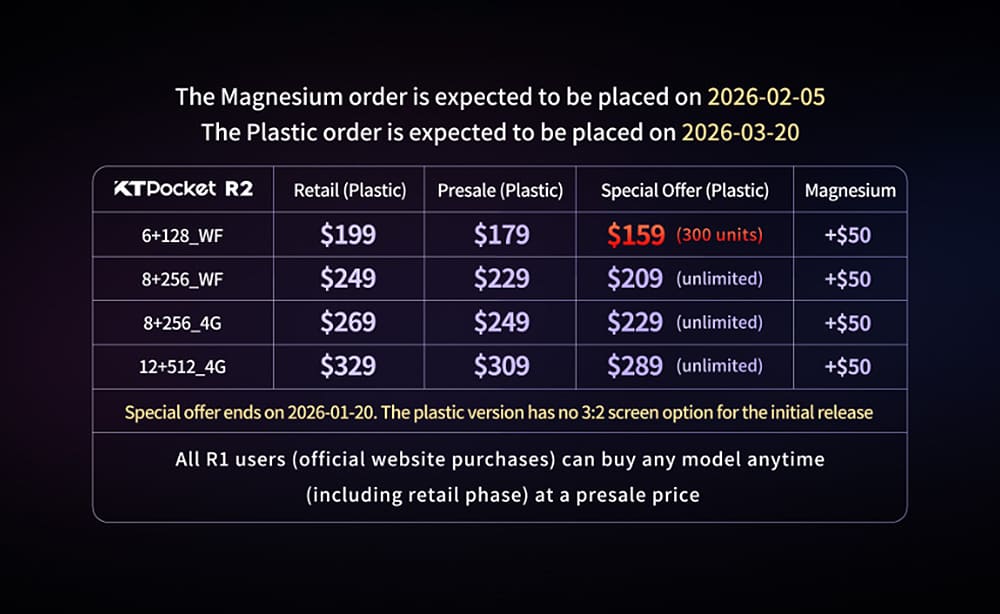
Task: Click the $199 retail price
Action: pyautogui.click(x=348, y=235)
